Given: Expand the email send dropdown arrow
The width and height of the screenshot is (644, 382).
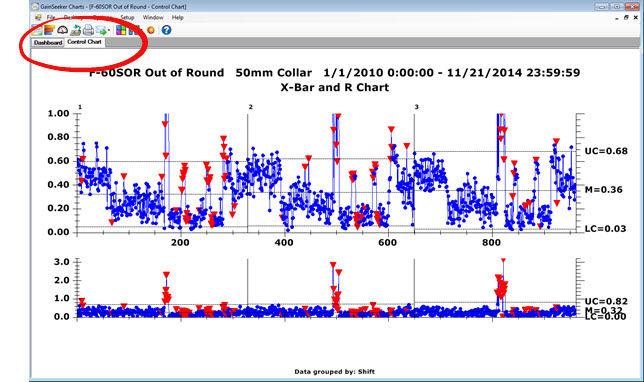Looking at the screenshot, I should [x=109, y=30].
